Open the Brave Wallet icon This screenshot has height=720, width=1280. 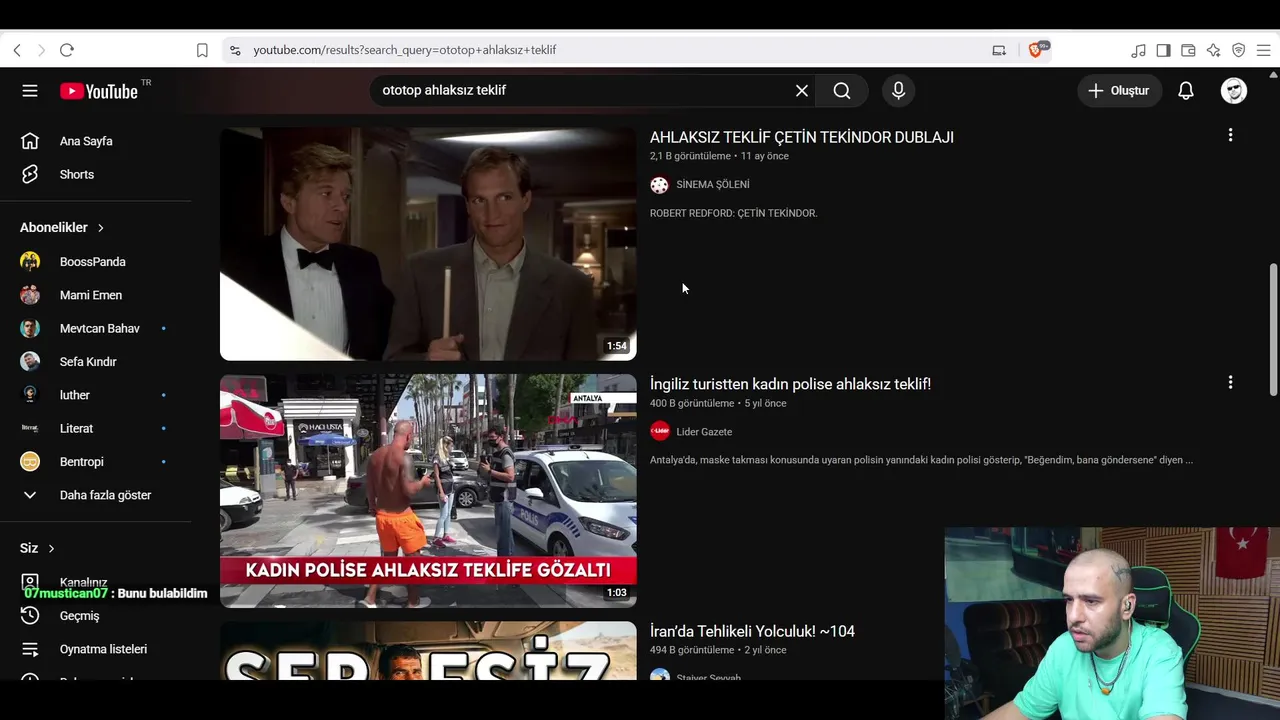(1189, 50)
